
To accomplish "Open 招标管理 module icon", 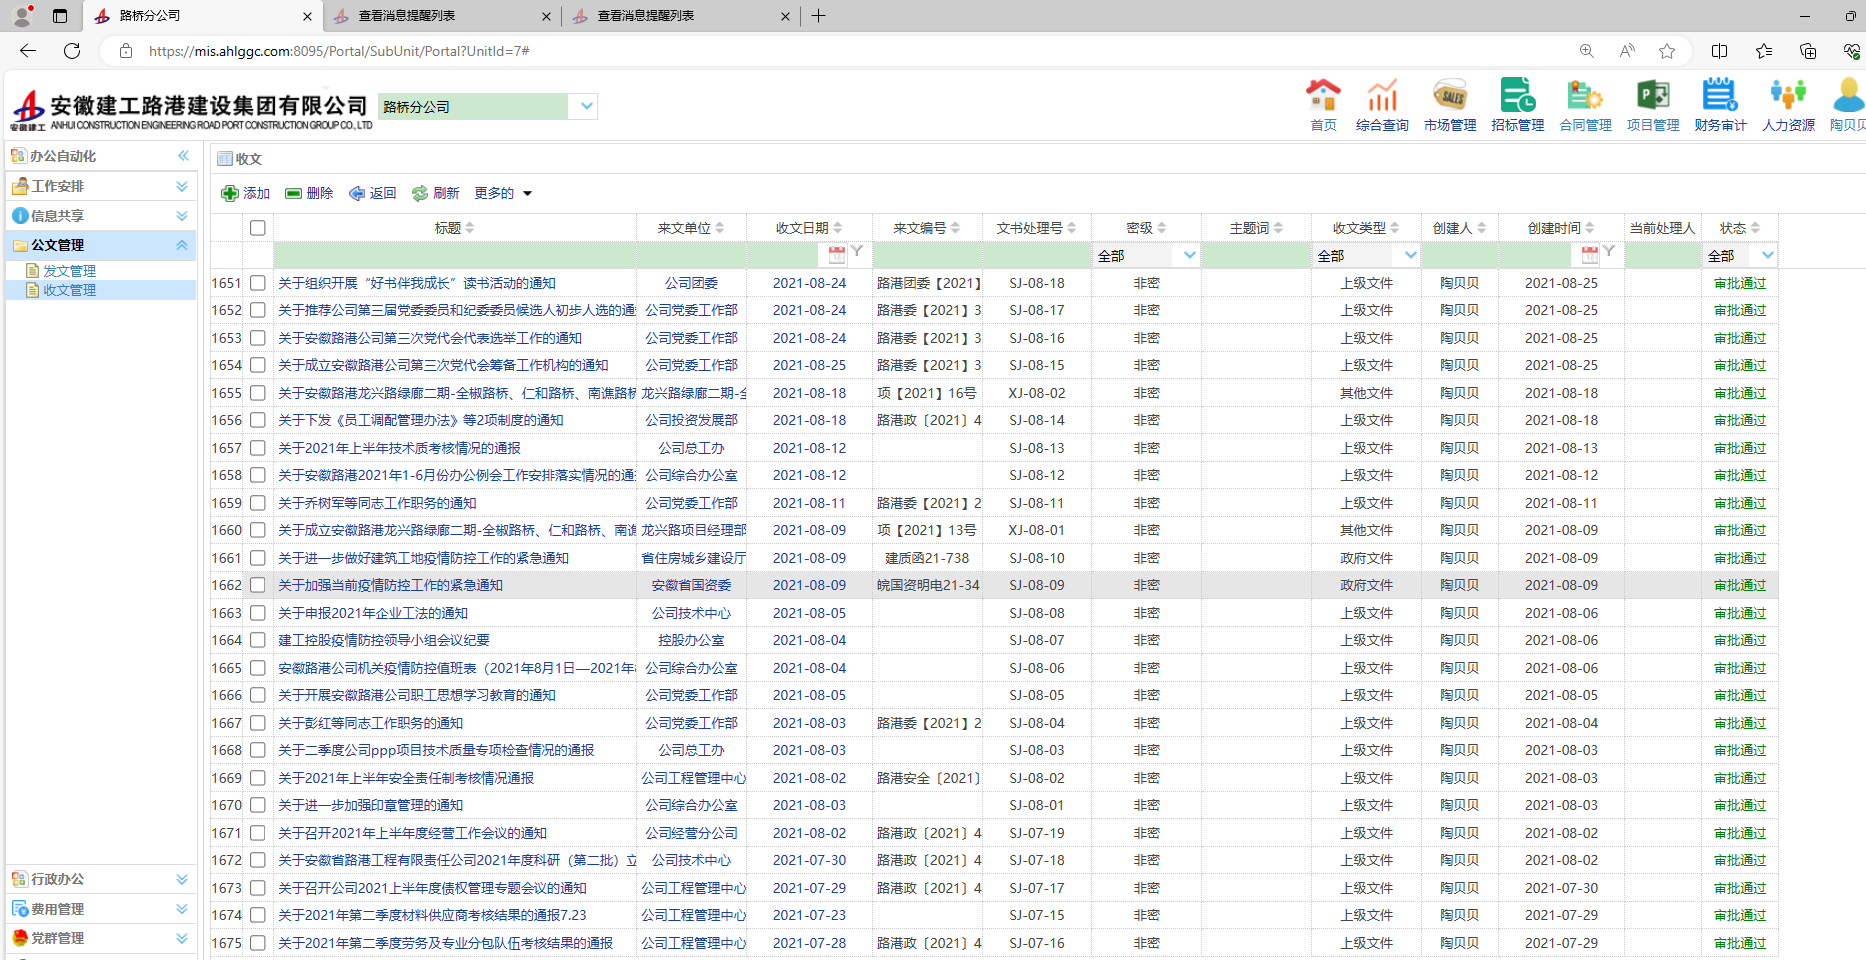I will [1517, 98].
